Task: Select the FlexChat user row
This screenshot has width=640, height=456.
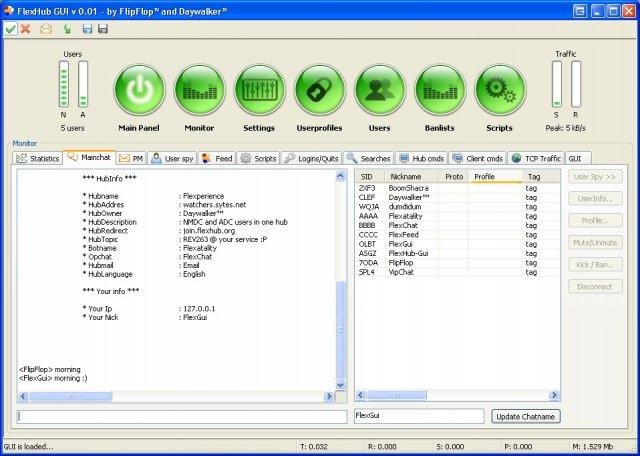Action: click(457, 226)
